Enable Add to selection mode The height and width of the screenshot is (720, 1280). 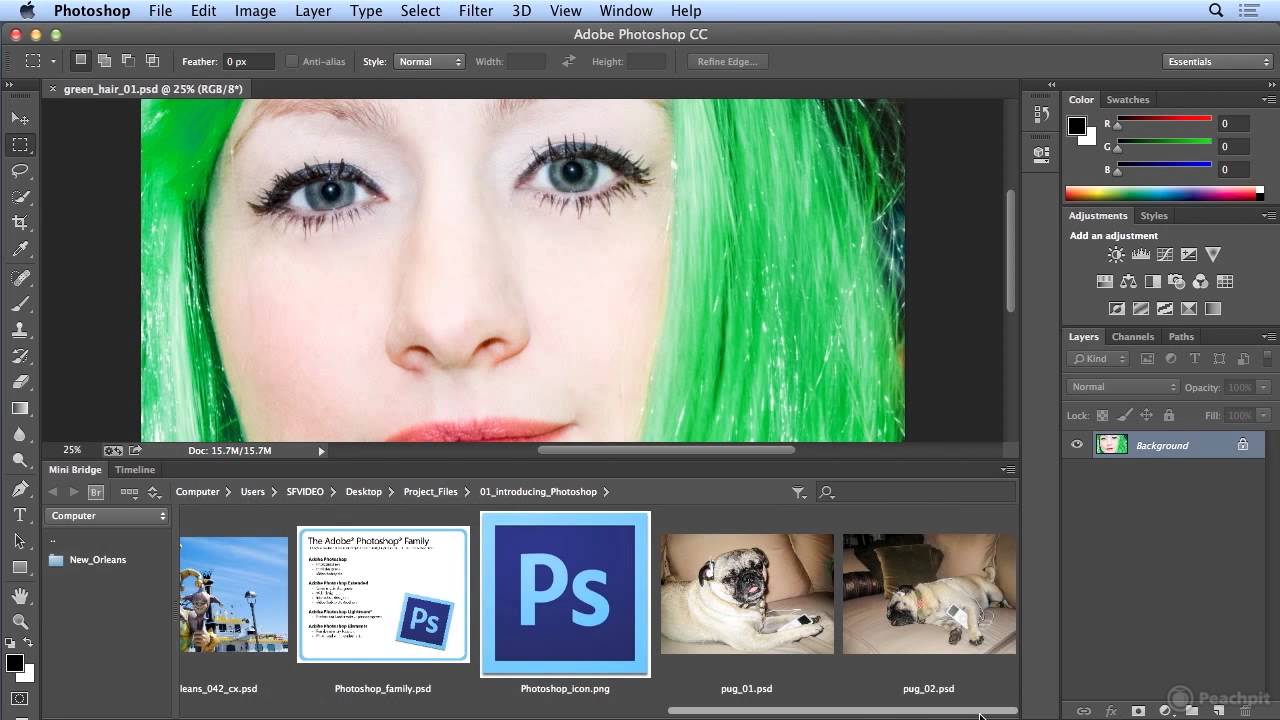pos(104,61)
